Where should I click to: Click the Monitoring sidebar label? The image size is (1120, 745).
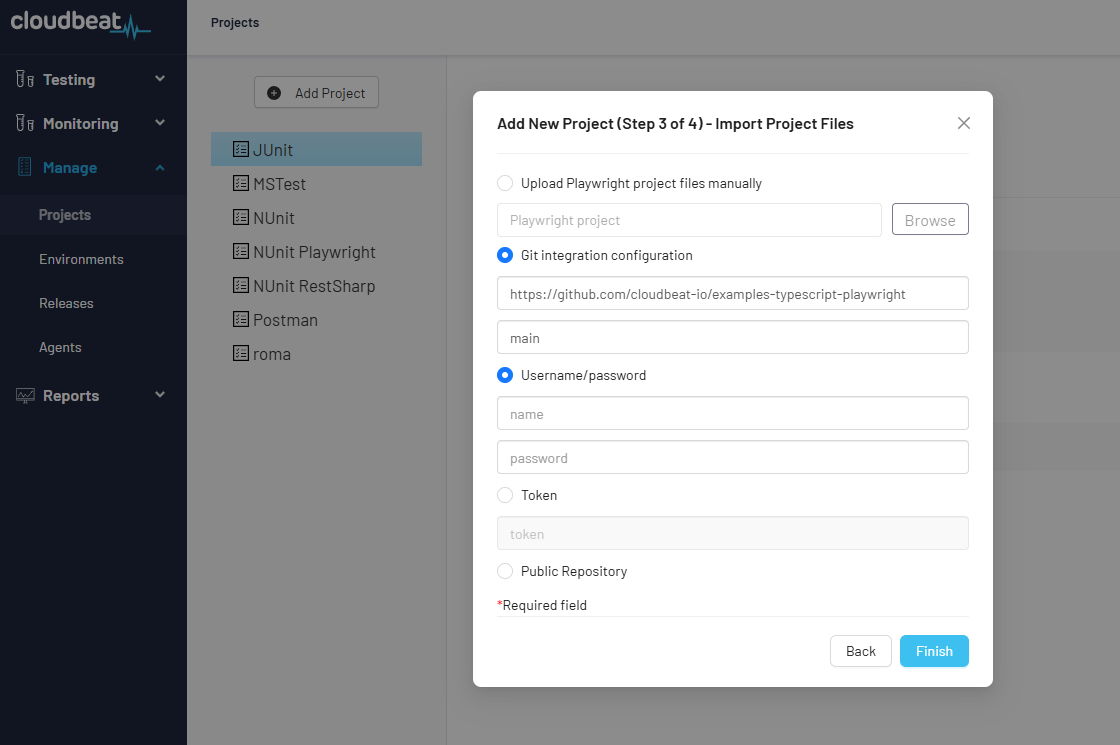click(x=81, y=124)
